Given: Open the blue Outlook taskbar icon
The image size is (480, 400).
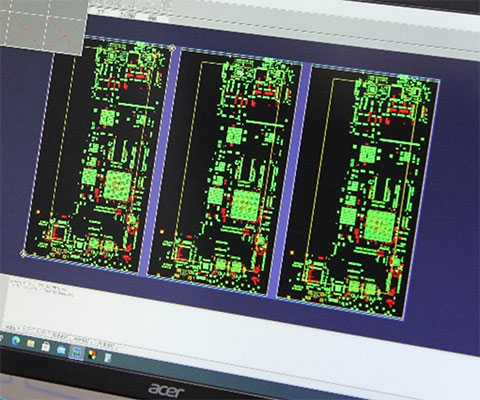Looking at the screenshot, I should click(x=61, y=349).
